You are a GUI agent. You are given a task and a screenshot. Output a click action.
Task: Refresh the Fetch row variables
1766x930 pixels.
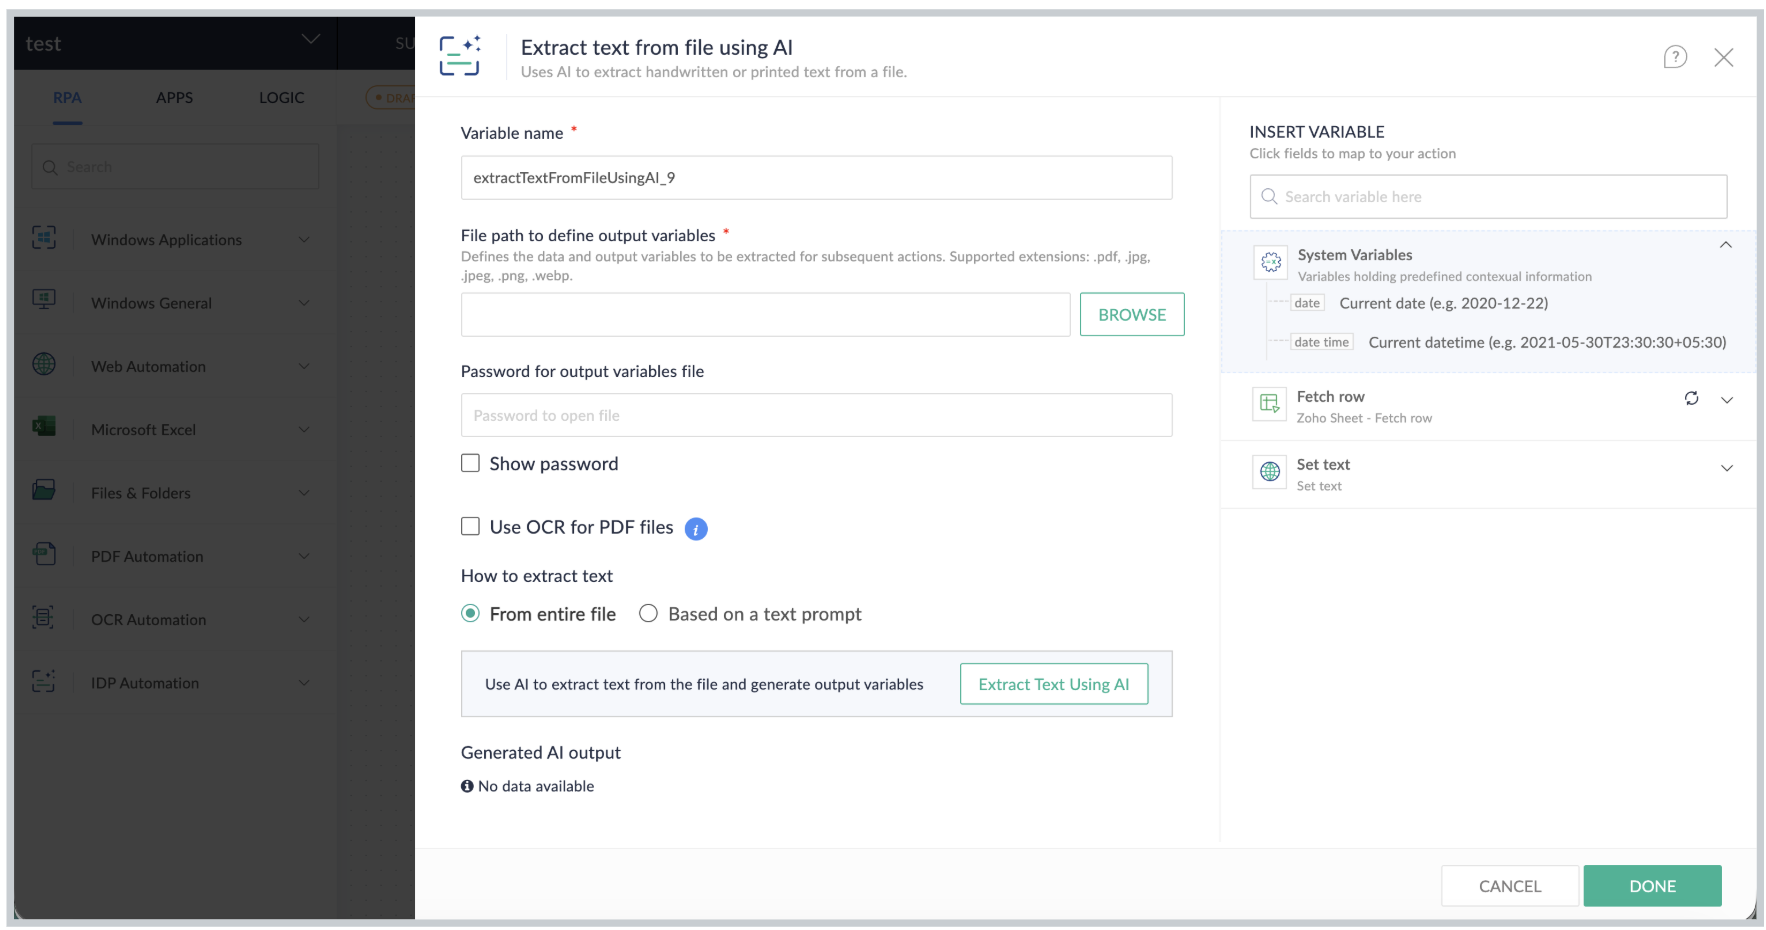click(1691, 398)
